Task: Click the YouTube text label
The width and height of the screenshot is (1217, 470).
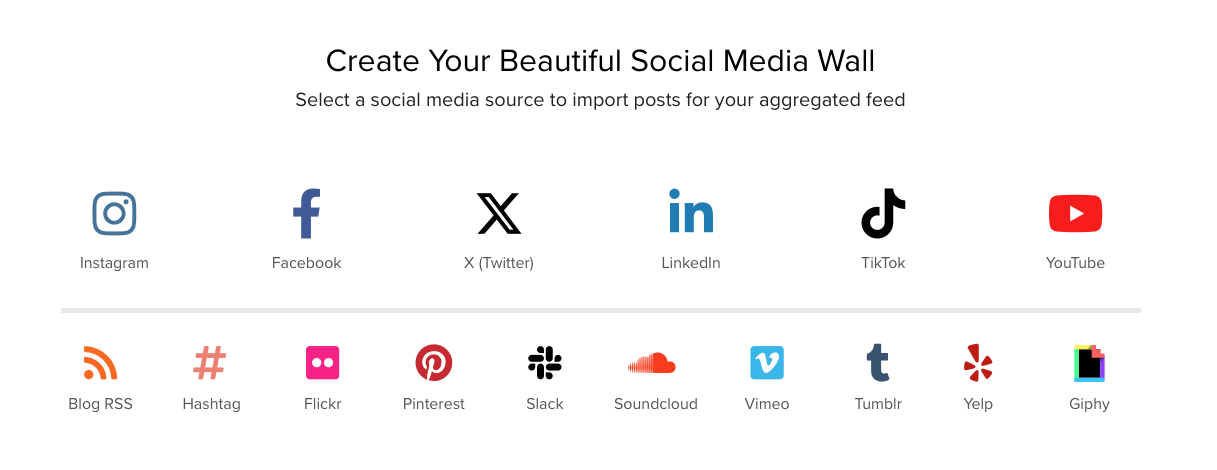Action: (1075, 263)
